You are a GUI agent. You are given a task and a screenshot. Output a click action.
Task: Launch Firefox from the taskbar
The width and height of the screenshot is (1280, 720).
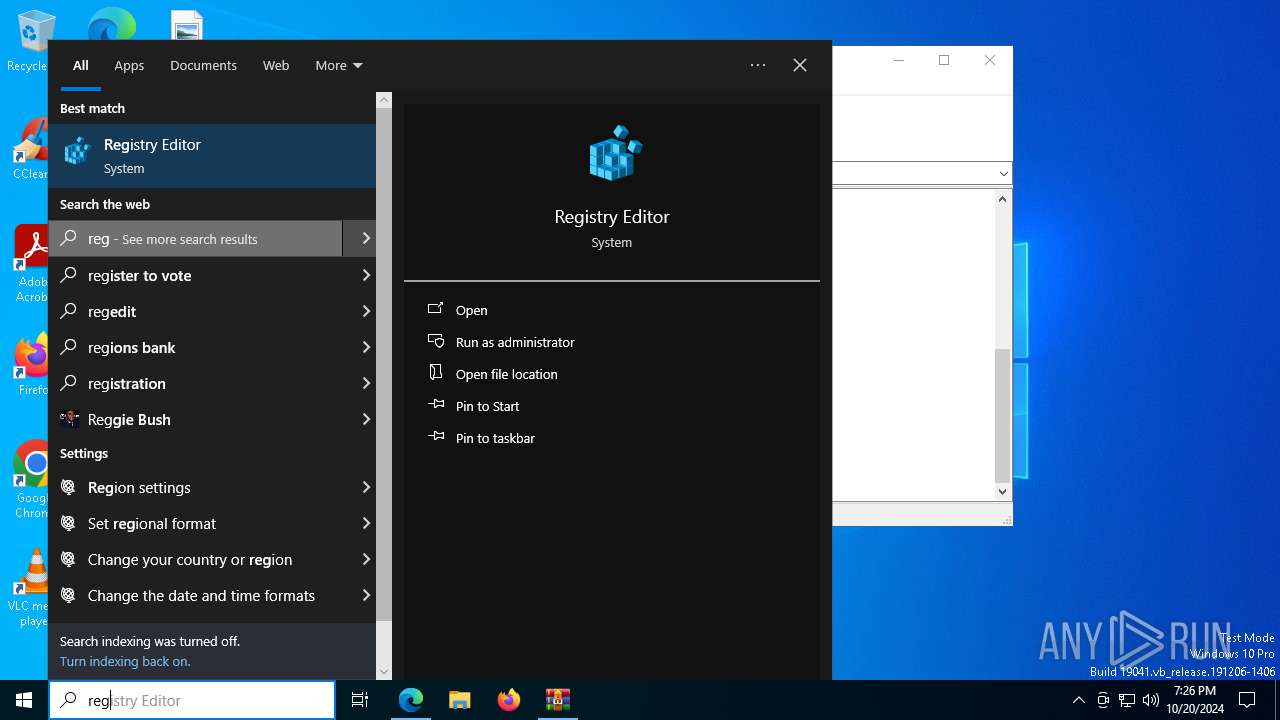coord(509,700)
